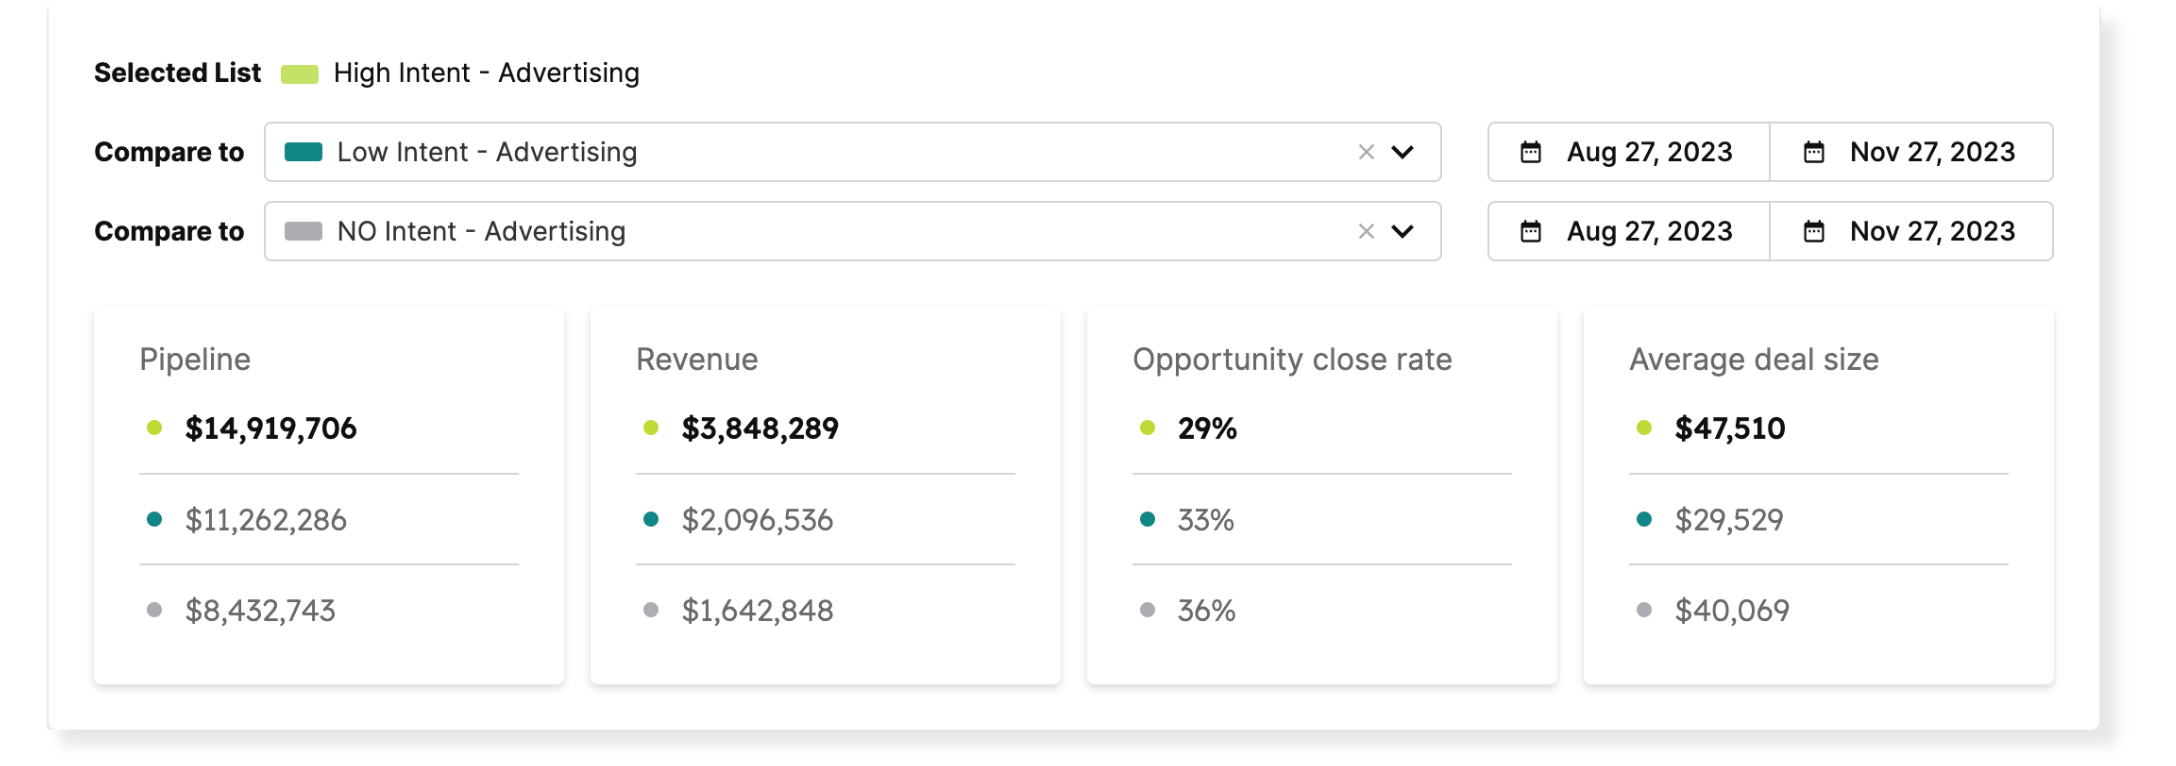Clear the NO Intent - Advertising selection
Viewport: 2176px width, 766px height.
pyautogui.click(x=1366, y=232)
